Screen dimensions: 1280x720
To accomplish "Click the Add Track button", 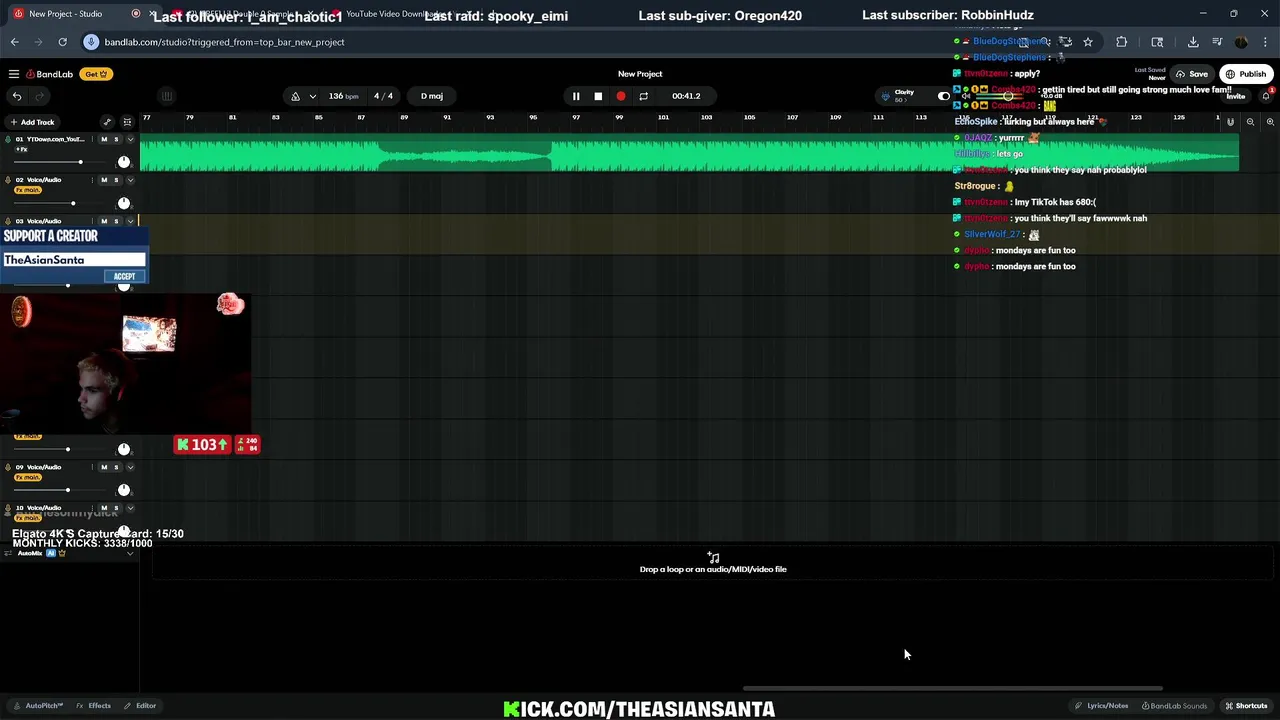I will click(x=32, y=122).
